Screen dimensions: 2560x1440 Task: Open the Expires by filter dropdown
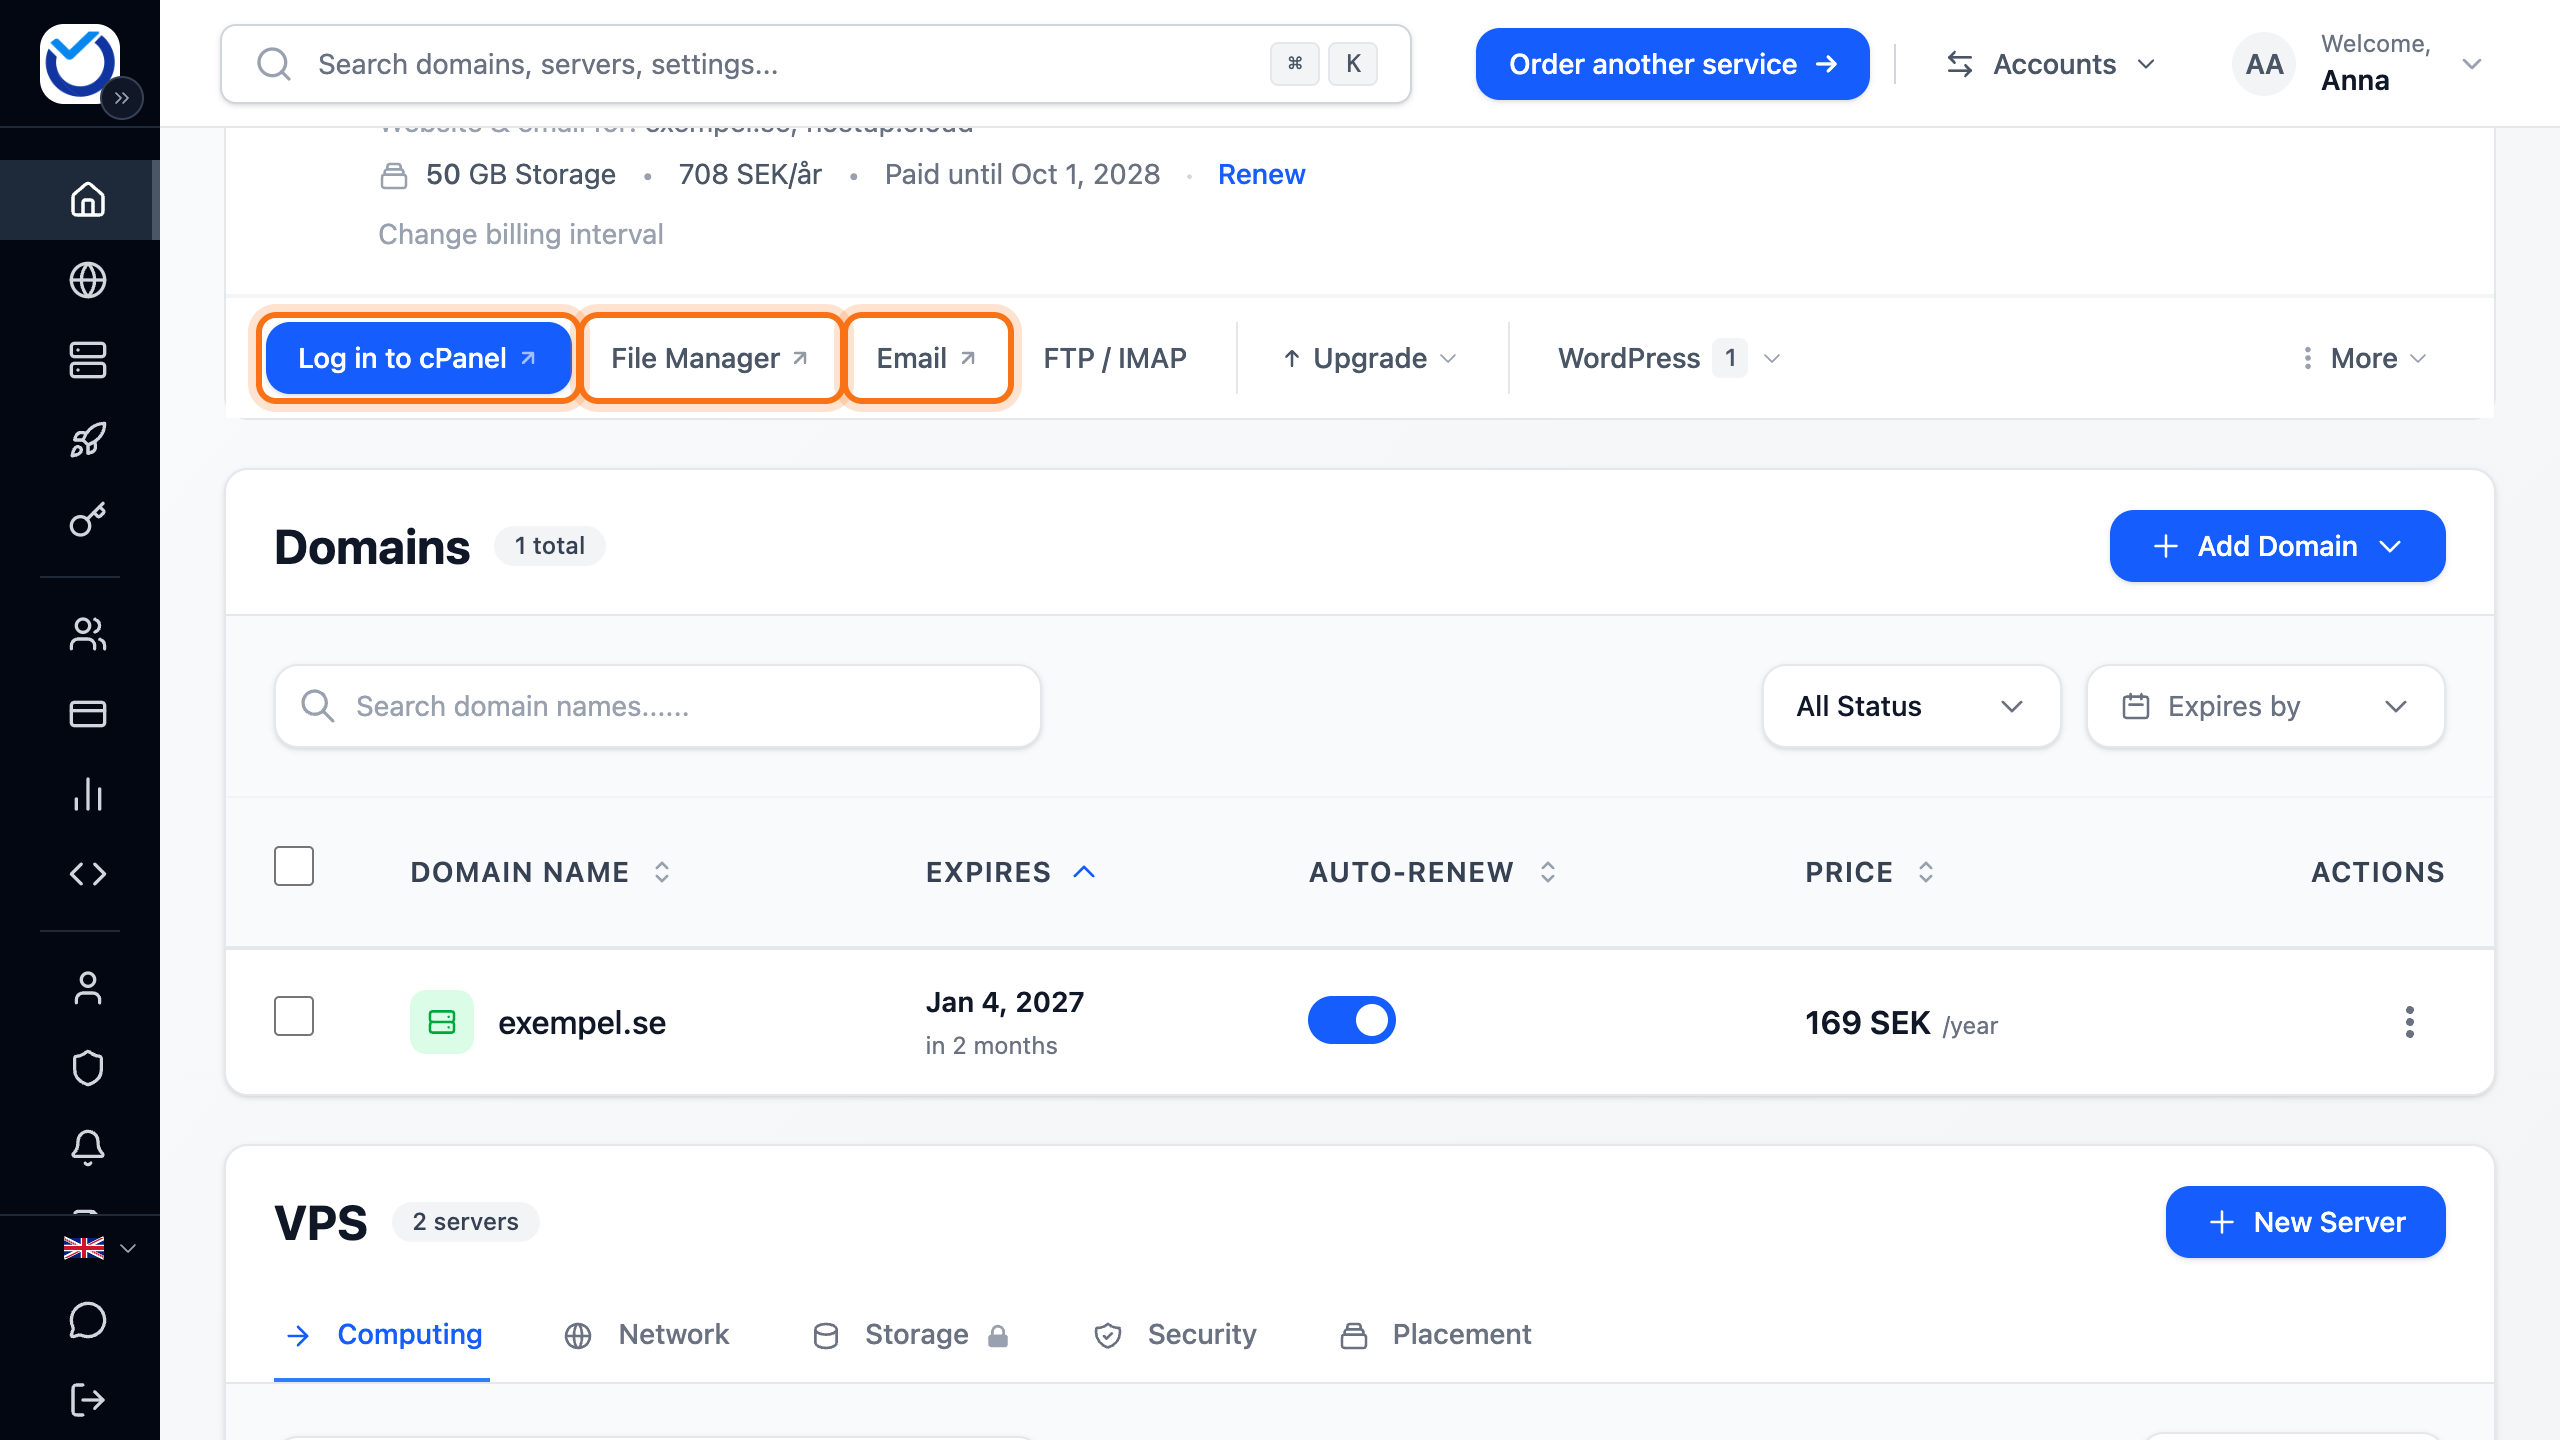[2266, 706]
